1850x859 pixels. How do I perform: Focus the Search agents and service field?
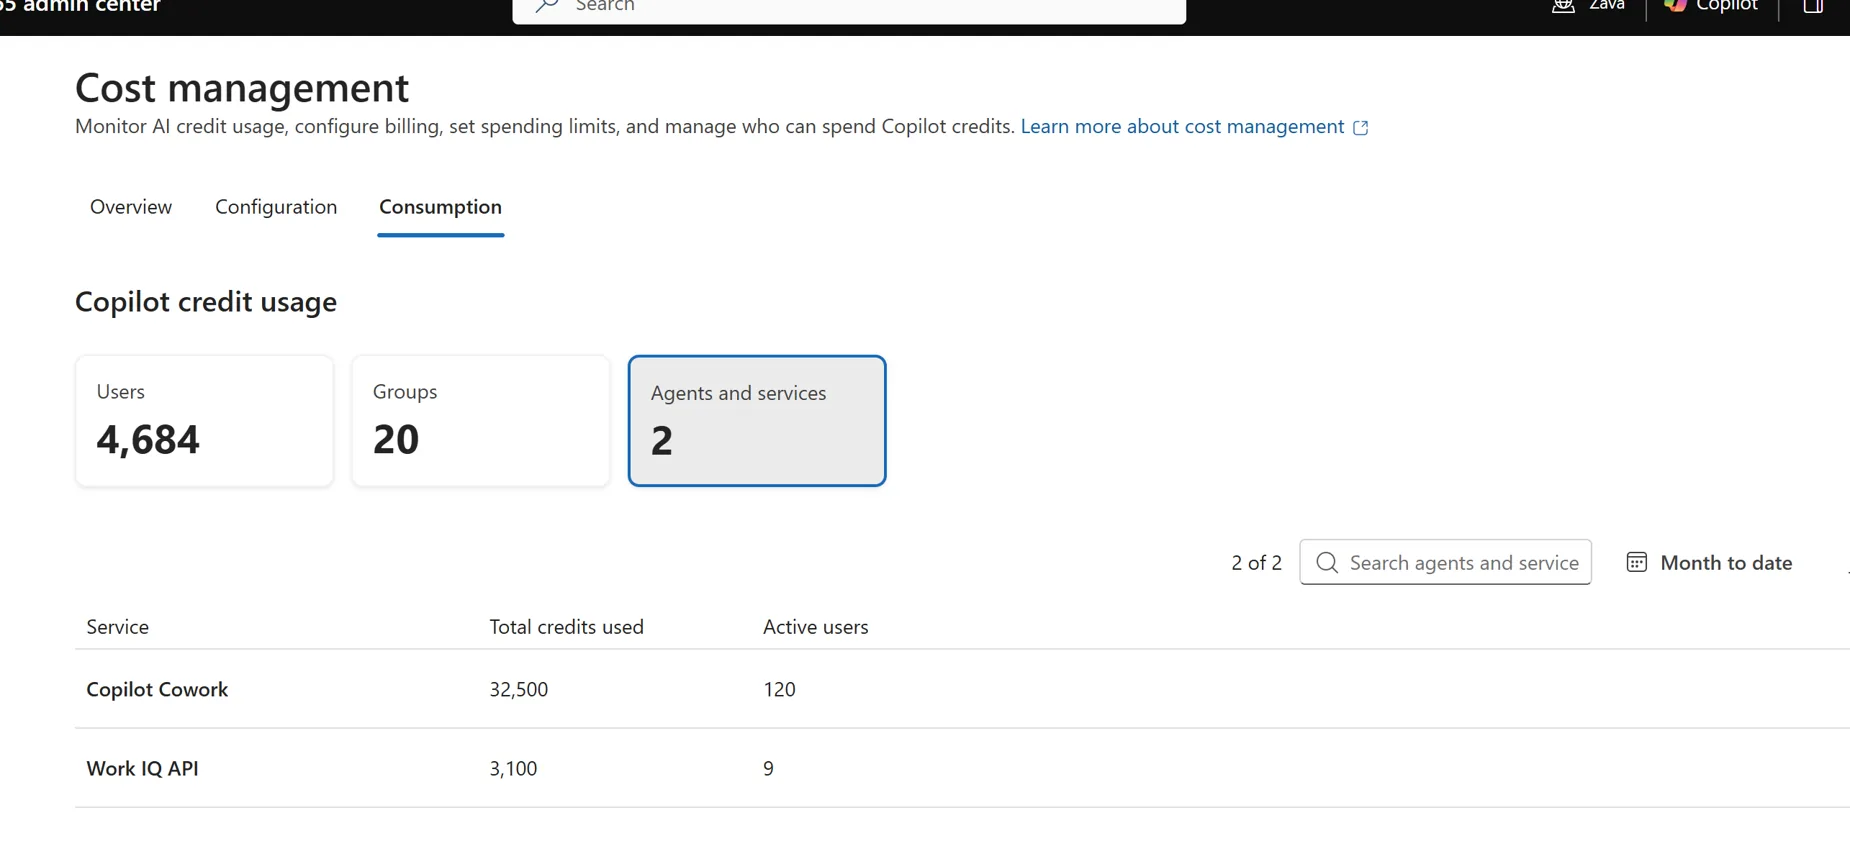click(1445, 562)
